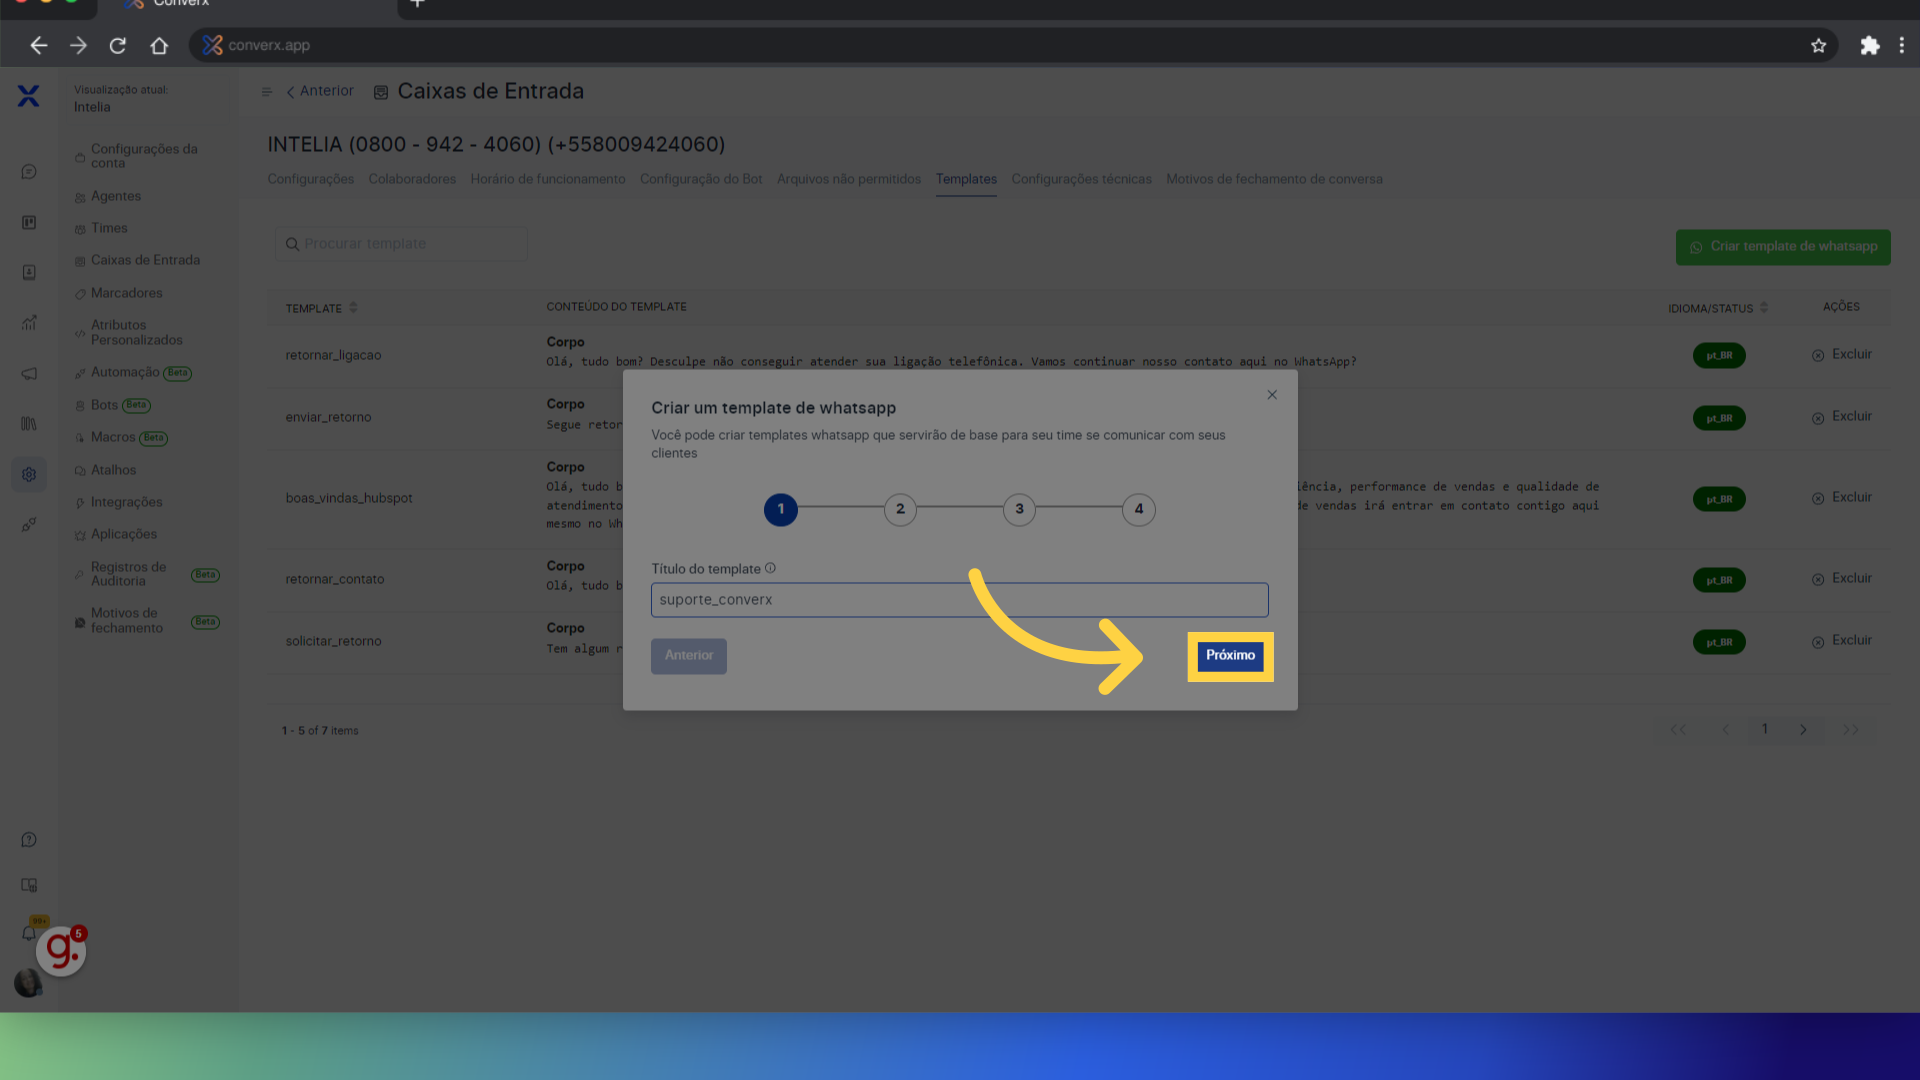Go to first page in pagination
Viewport: 1920px width, 1080px height.
[x=1678, y=730]
